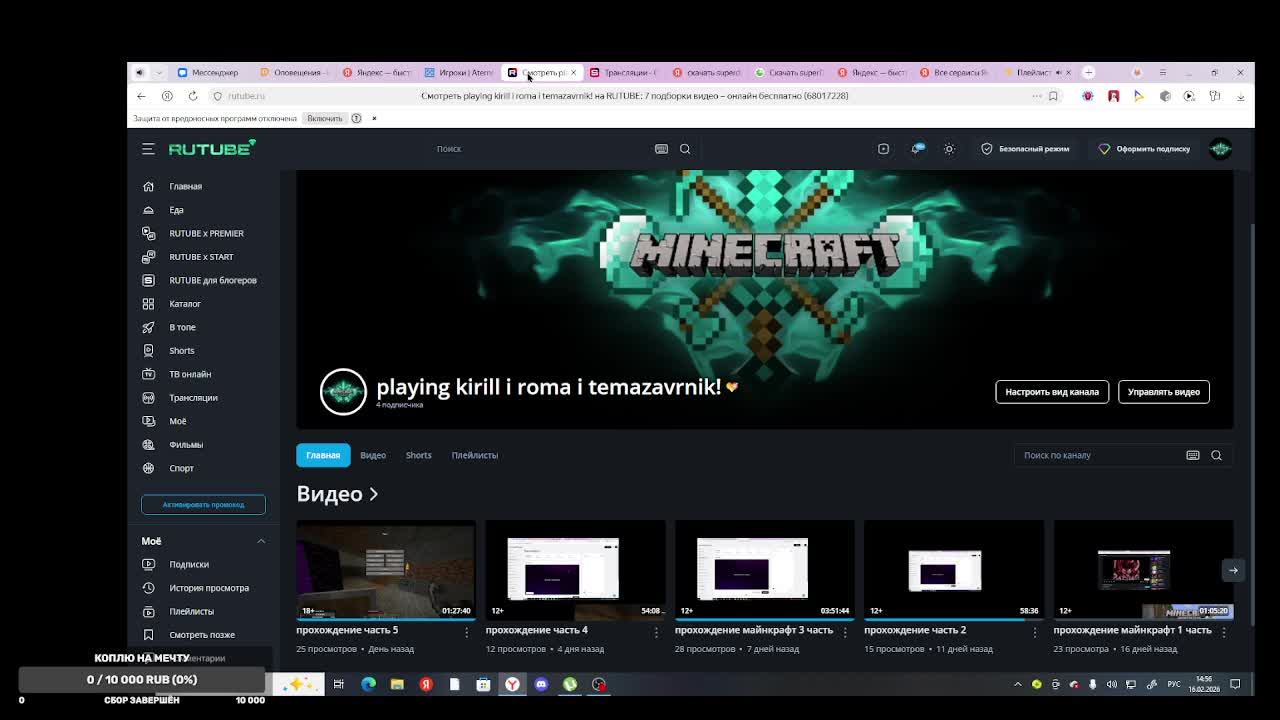Go back in the browser
The image size is (1280, 720).
click(x=141, y=96)
